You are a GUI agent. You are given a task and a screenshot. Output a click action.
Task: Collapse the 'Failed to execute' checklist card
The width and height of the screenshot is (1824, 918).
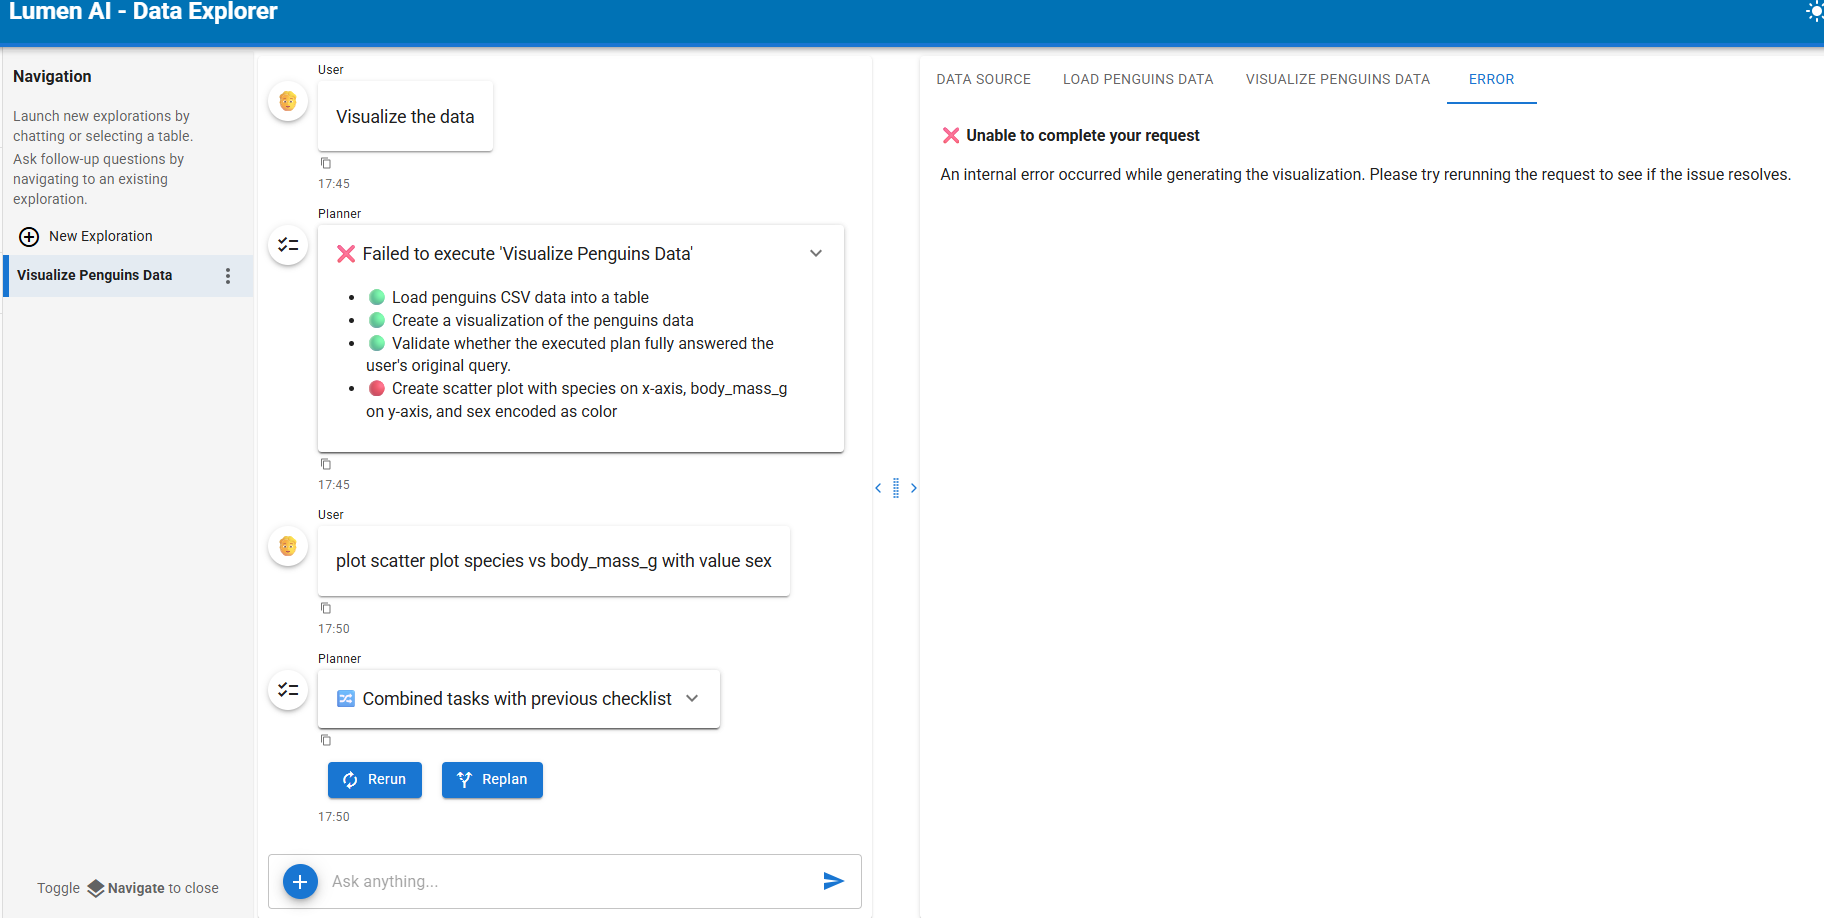click(816, 254)
